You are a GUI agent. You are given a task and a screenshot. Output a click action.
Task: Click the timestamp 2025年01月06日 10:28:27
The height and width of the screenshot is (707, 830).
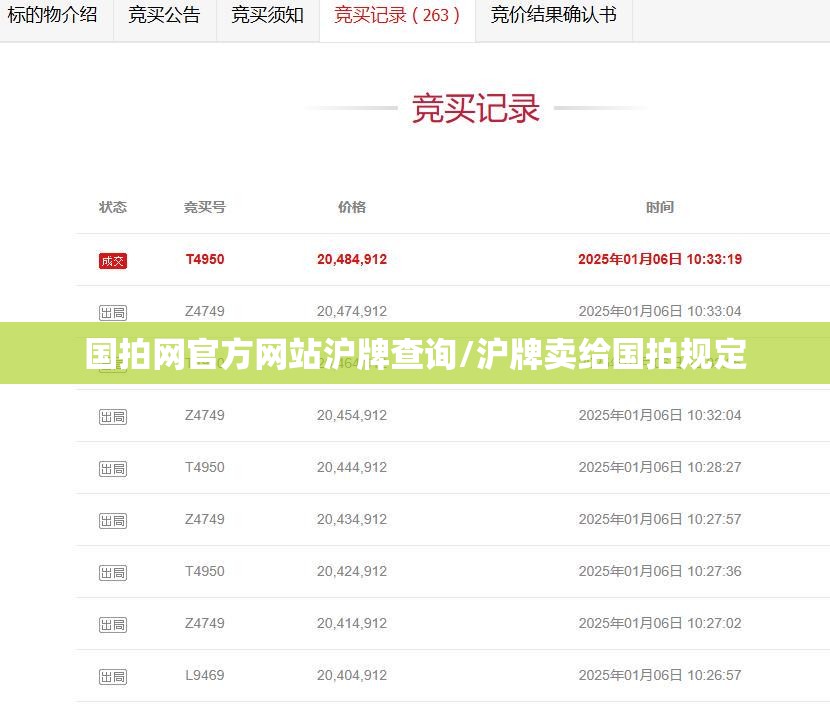660,467
